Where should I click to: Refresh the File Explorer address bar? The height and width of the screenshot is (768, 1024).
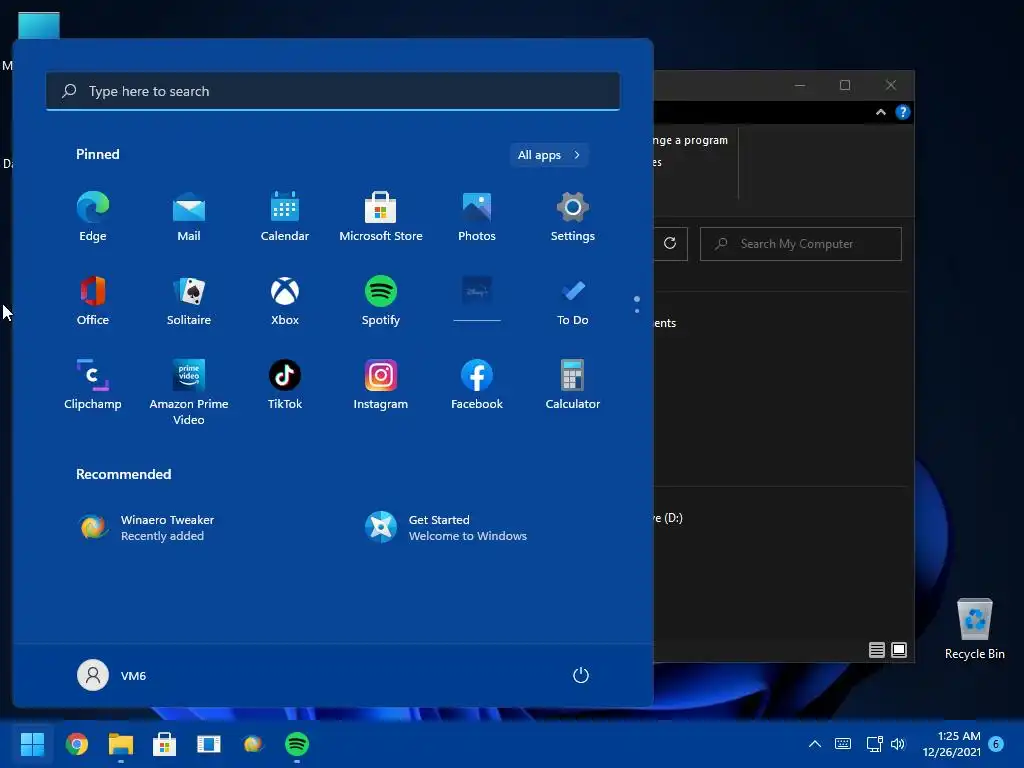point(670,244)
